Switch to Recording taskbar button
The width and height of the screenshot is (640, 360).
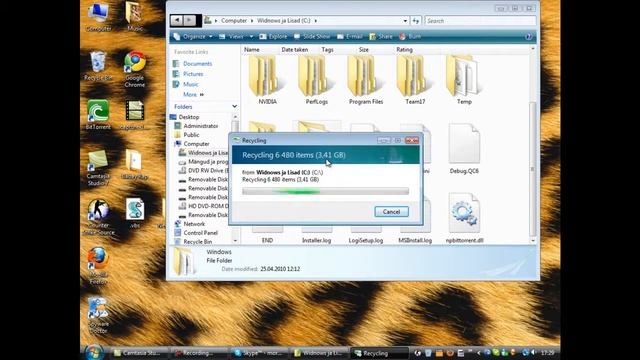(200, 353)
